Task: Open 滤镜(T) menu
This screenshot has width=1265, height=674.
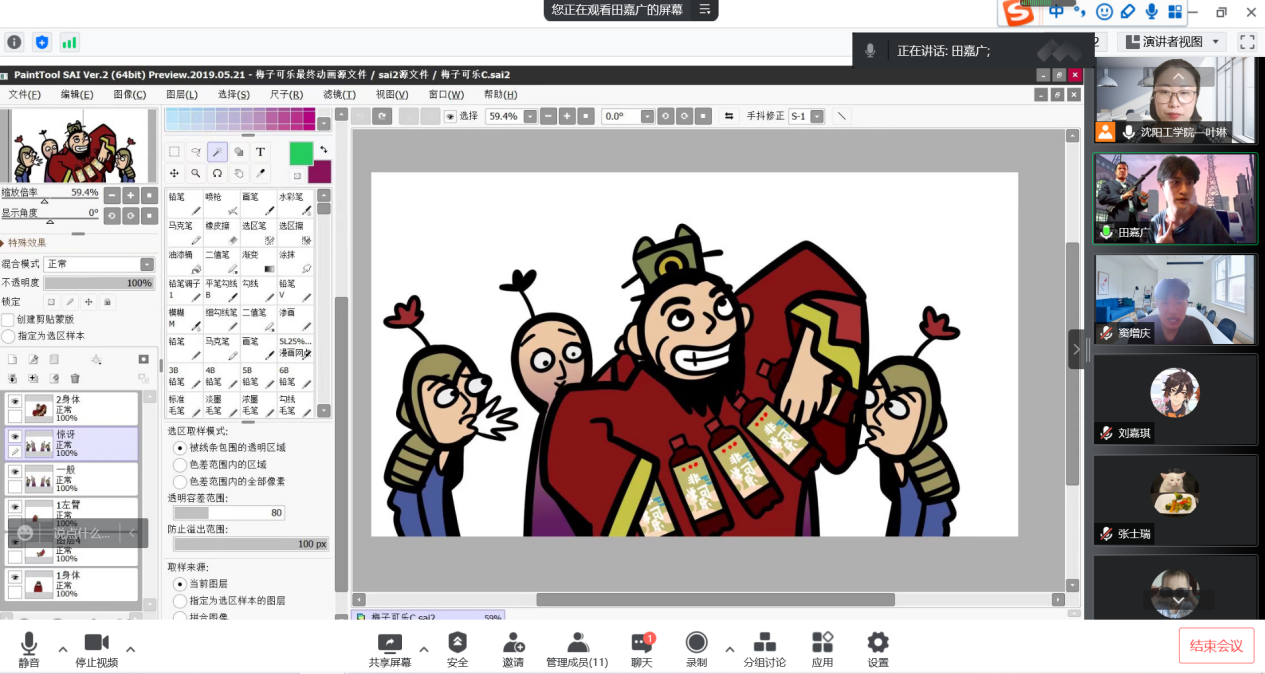Action: coord(339,94)
